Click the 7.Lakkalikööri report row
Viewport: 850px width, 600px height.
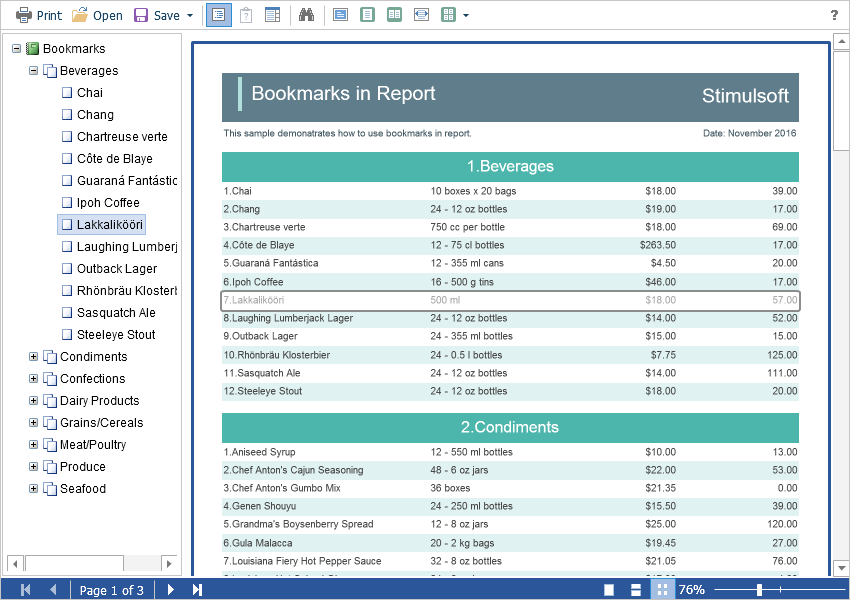(x=510, y=300)
